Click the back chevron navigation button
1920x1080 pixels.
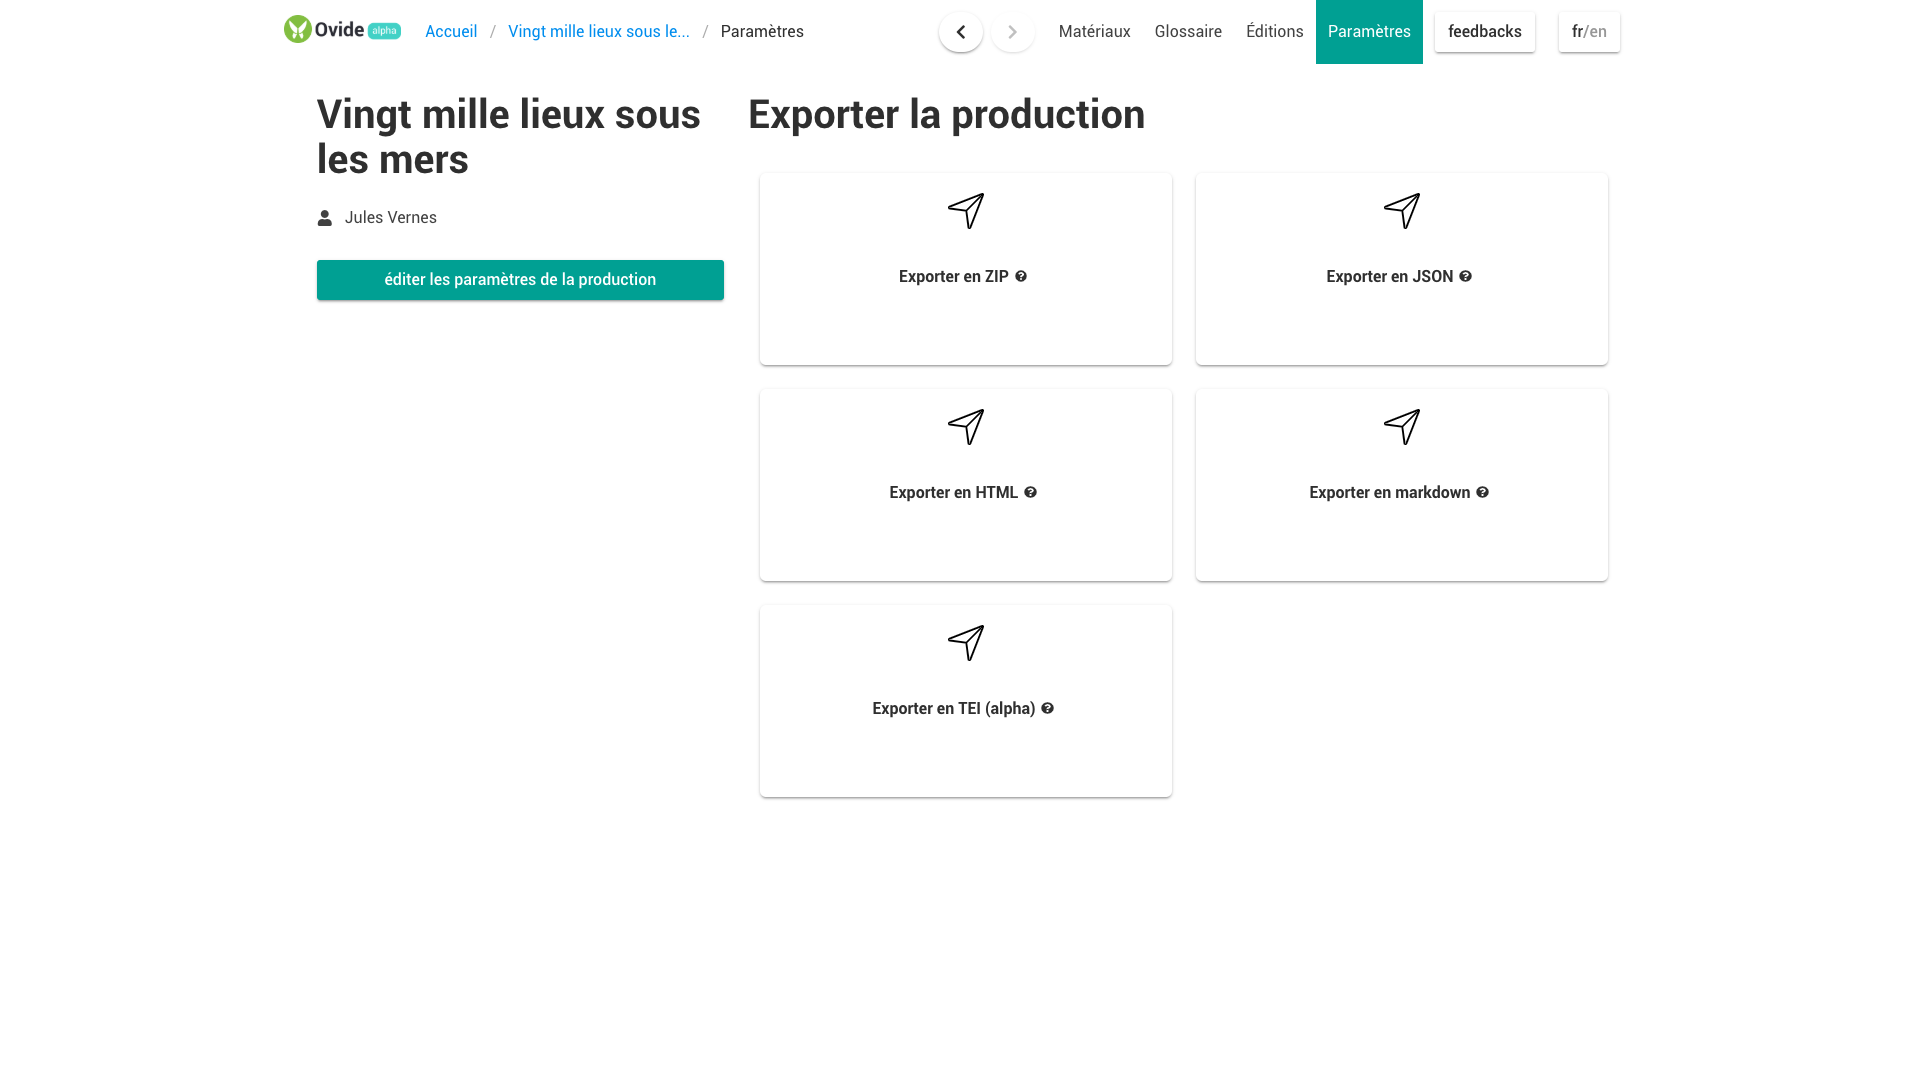point(961,32)
